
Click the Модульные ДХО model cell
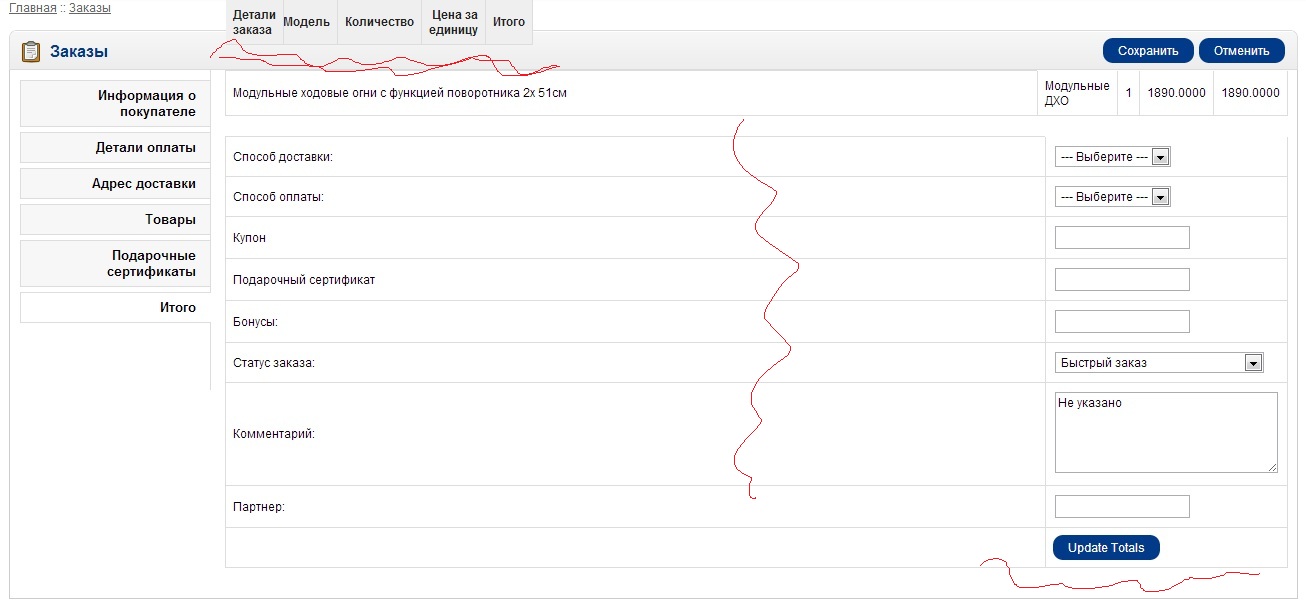click(1077, 93)
